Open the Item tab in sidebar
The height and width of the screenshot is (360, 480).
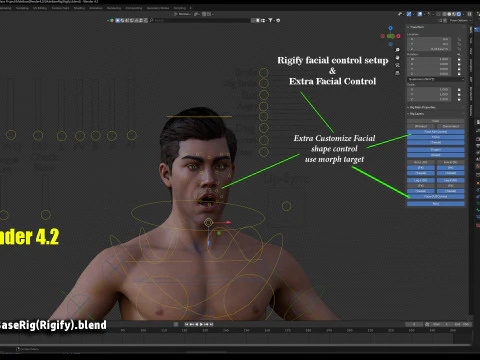click(471, 30)
